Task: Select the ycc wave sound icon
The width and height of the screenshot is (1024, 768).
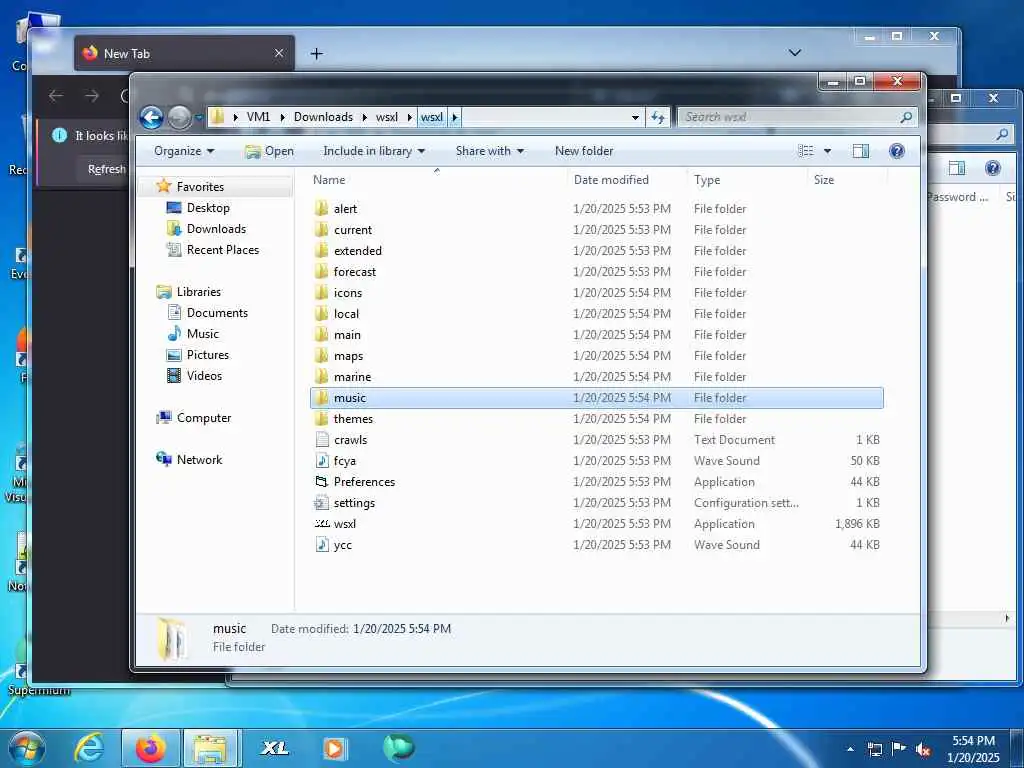Action: pyautogui.click(x=321, y=545)
